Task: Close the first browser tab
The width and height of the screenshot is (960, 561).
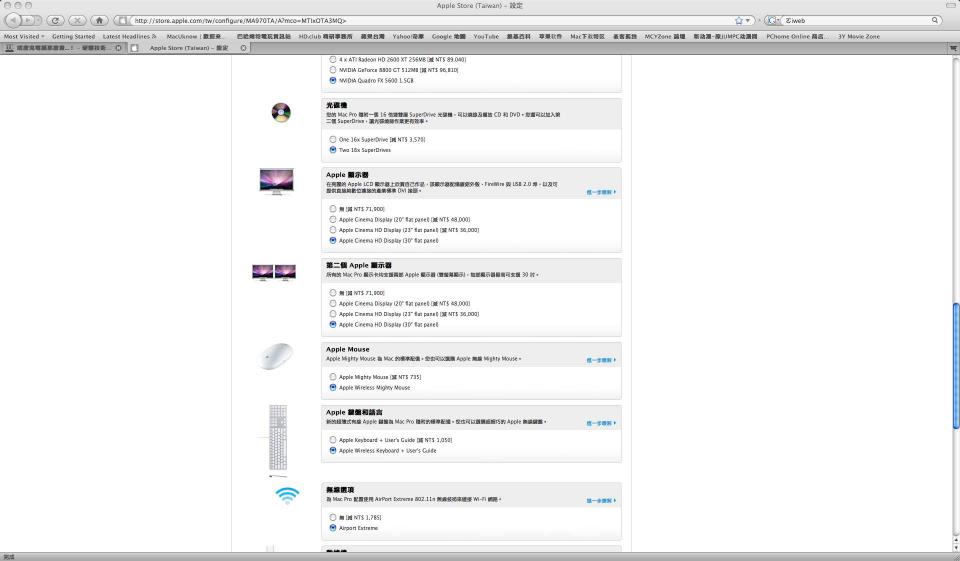Action: pyautogui.click(x=118, y=48)
